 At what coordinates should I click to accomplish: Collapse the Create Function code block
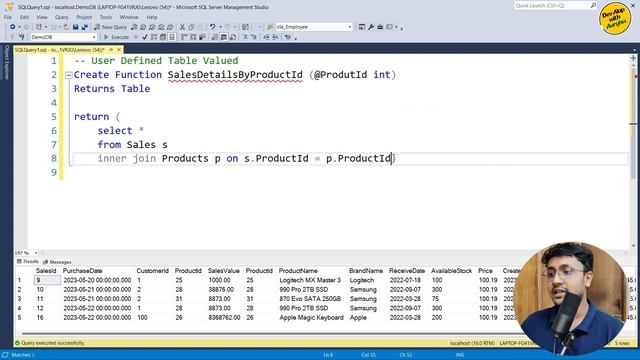(69, 75)
